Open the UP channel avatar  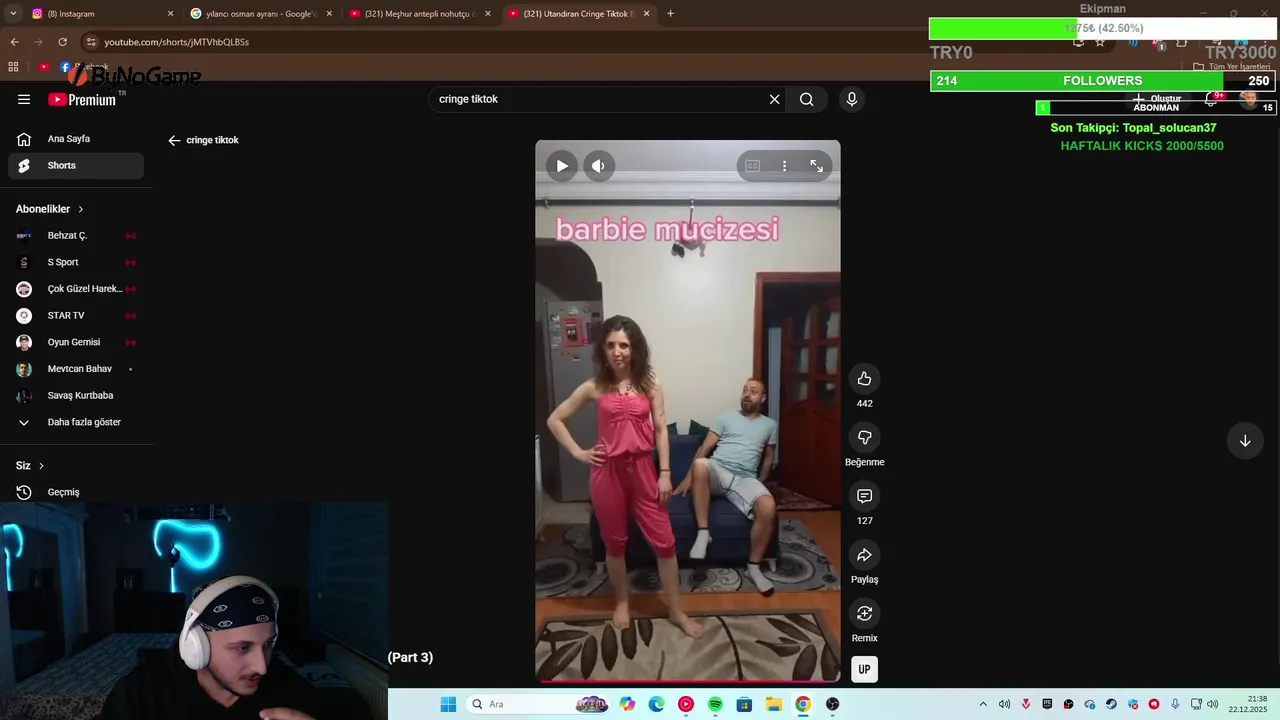865,670
